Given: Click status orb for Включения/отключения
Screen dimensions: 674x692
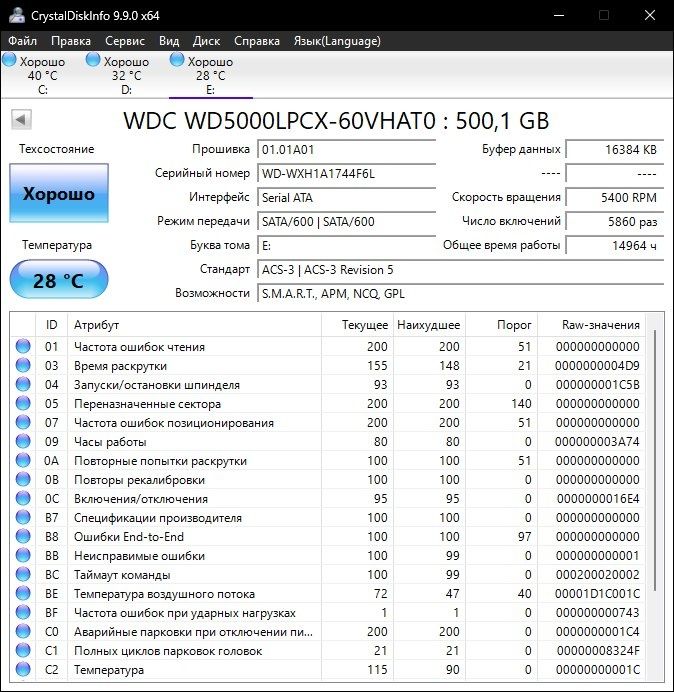Looking at the screenshot, I should click(x=23, y=498).
